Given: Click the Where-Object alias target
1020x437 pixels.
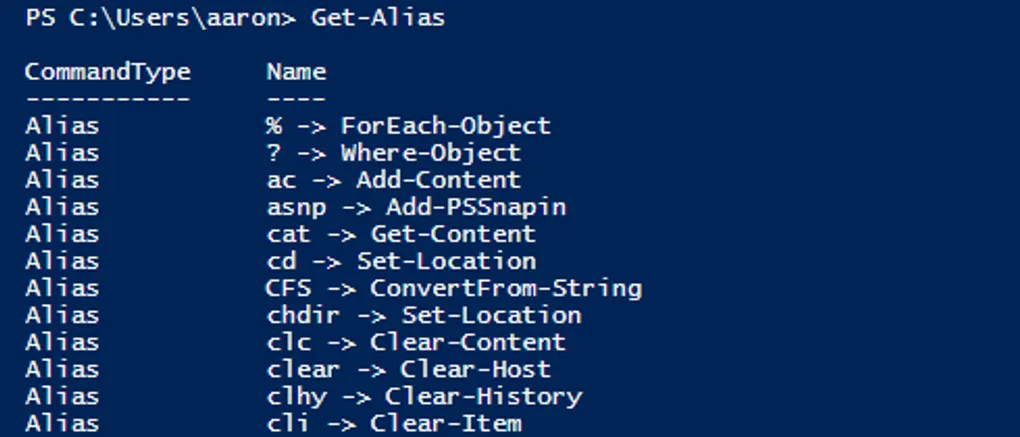Looking at the screenshot, I should click(430, 153).
